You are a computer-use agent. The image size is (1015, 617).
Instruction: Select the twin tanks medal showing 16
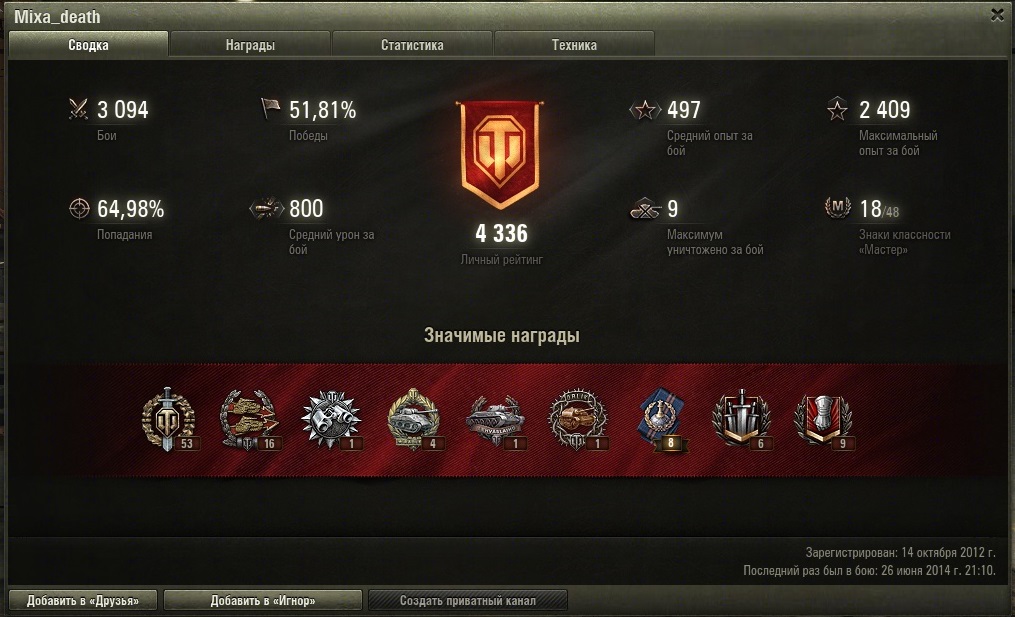[249, 420]
